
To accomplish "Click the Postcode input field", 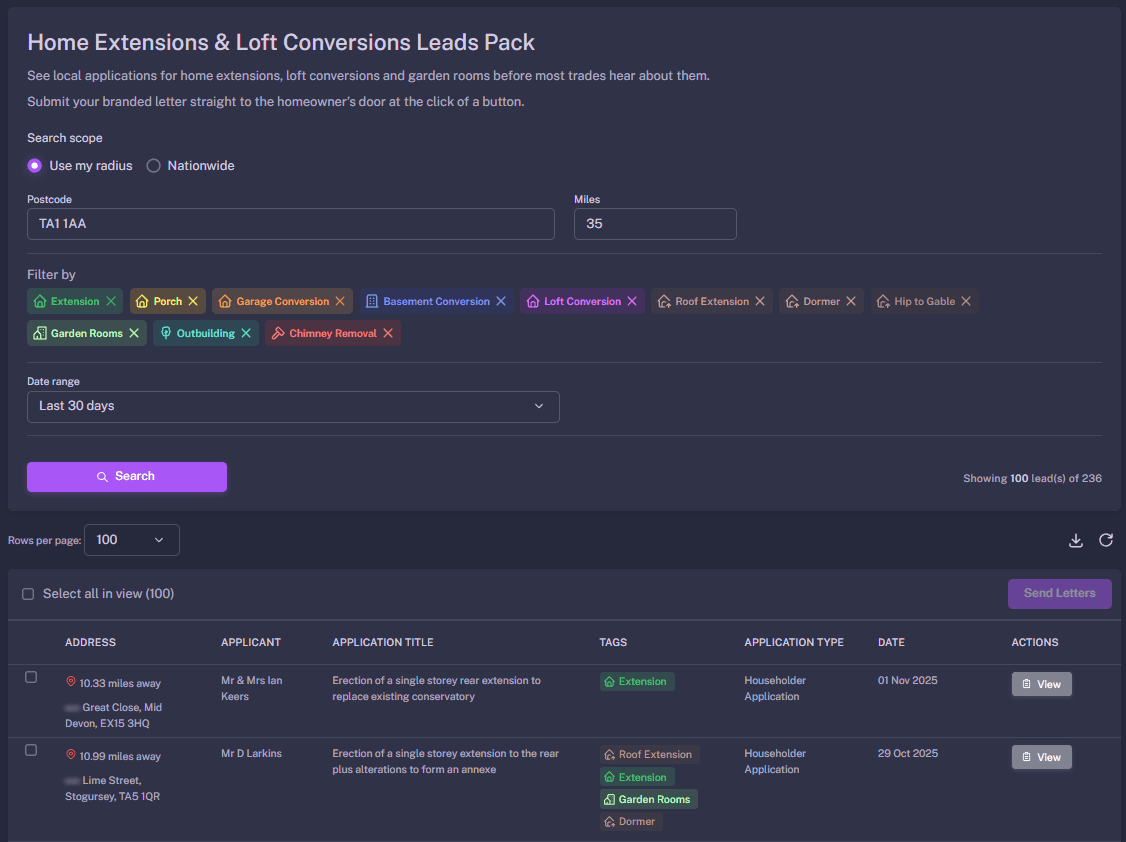I will click(290, 224).
